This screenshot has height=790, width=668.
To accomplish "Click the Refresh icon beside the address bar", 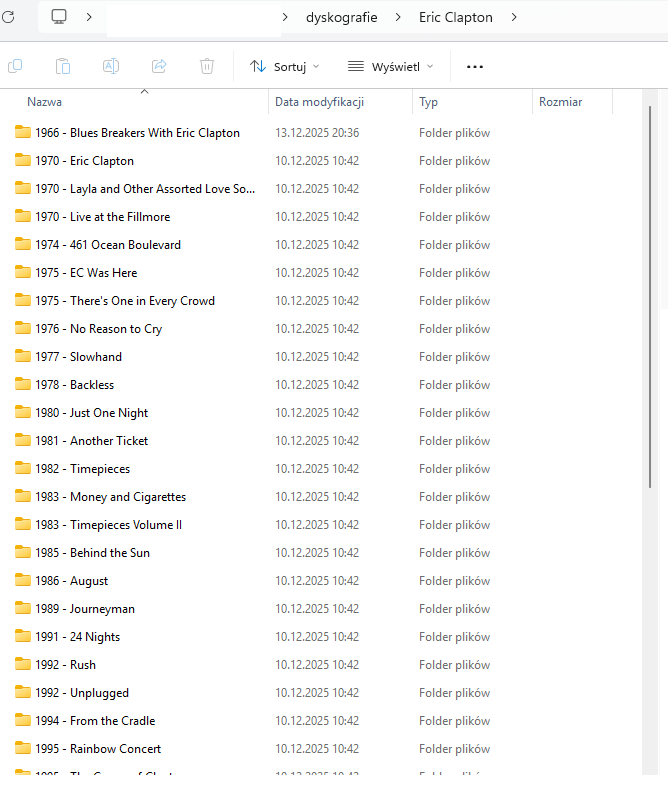I will point(8,17).
